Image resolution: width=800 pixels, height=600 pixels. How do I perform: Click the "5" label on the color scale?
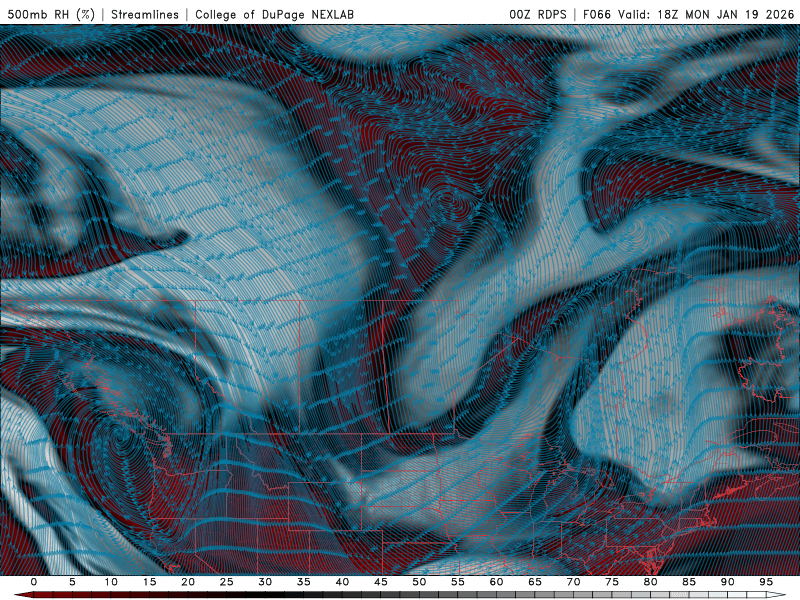coord(72,582)
